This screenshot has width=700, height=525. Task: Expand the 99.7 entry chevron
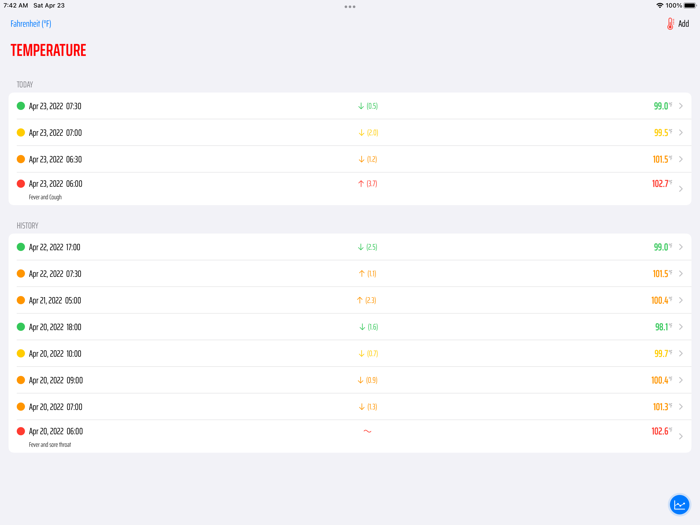click(x=681, y=354)
